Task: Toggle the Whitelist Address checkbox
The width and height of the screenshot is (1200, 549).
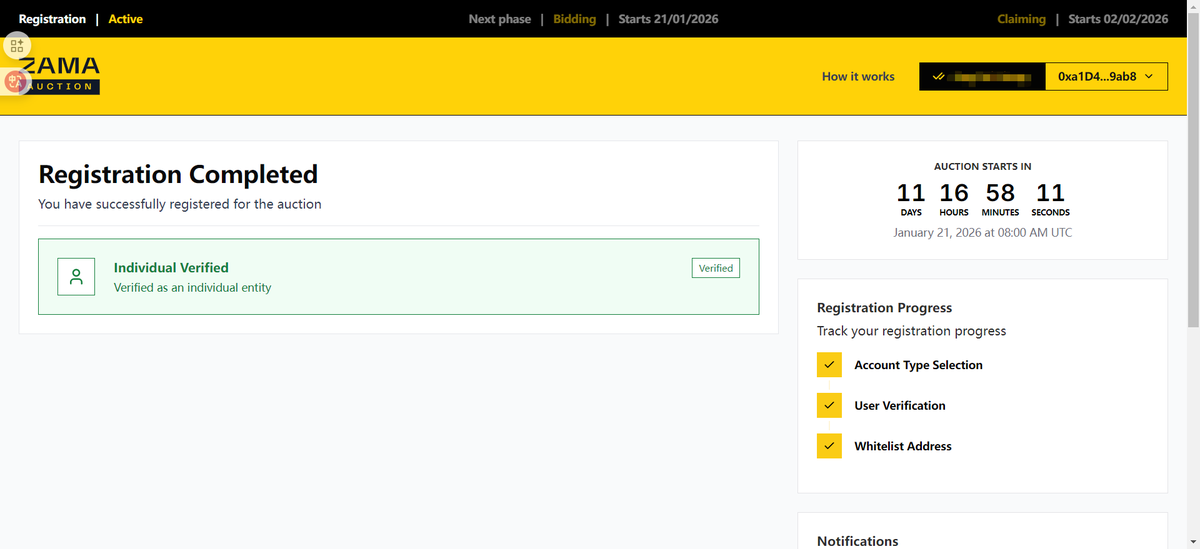Action: [x=829, y=446]
